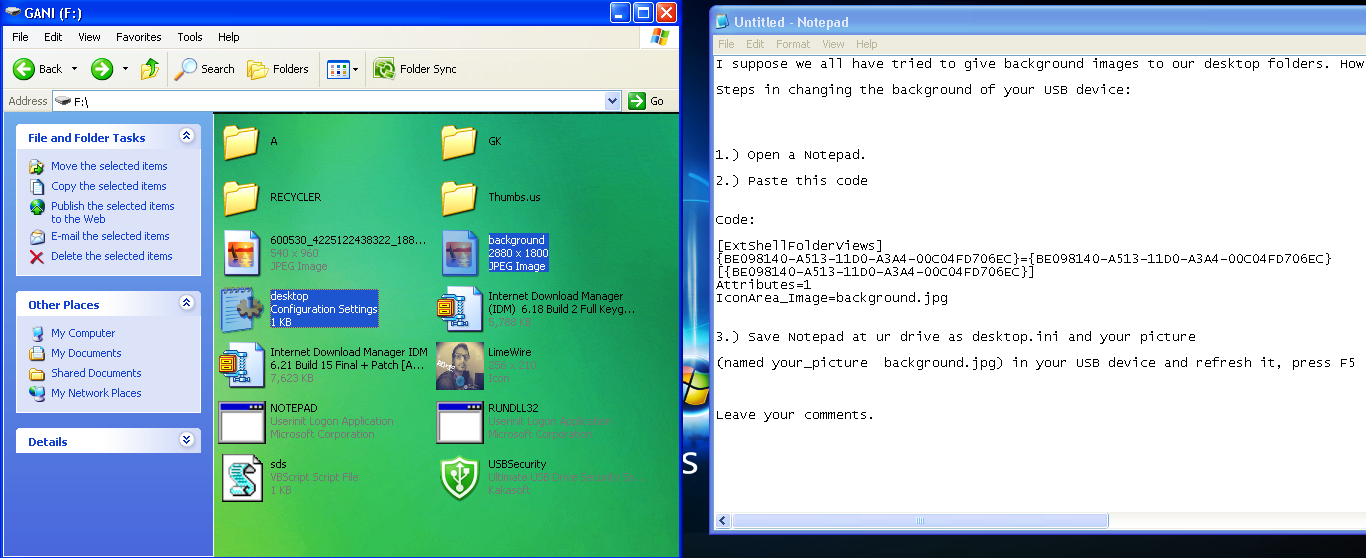This screenshot has height=558, width=1366.
Task: Select the 600530_4225122438322 JPEG image icon
Action: click(x=241, y=254)
